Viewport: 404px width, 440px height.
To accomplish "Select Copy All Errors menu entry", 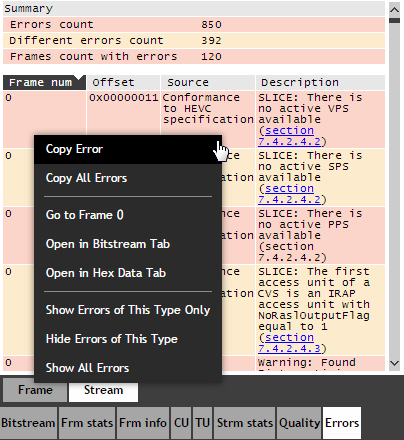I will (x=128, y=178).
